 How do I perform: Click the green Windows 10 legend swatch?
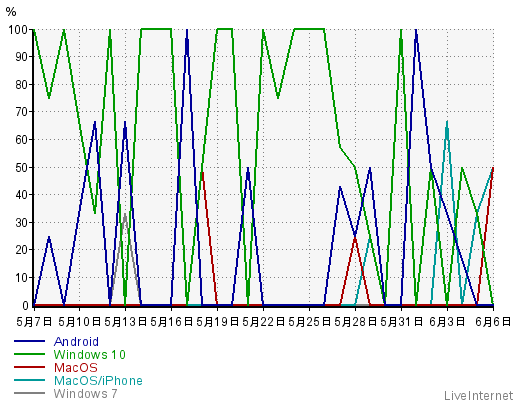(29, 354)
